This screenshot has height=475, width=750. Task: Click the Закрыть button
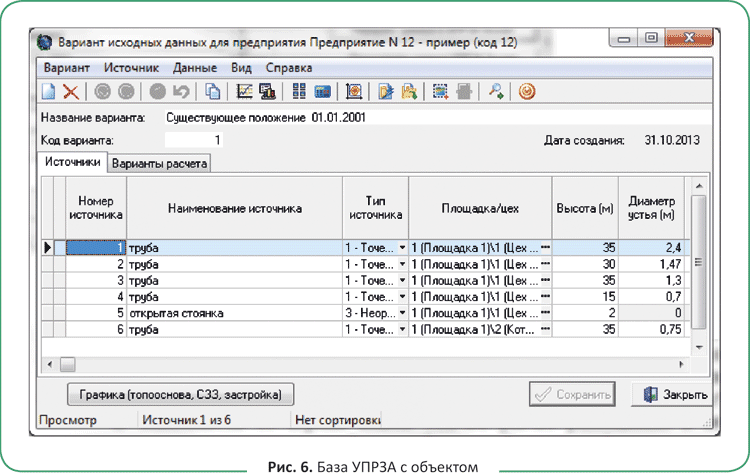click(x=672, y=395)
